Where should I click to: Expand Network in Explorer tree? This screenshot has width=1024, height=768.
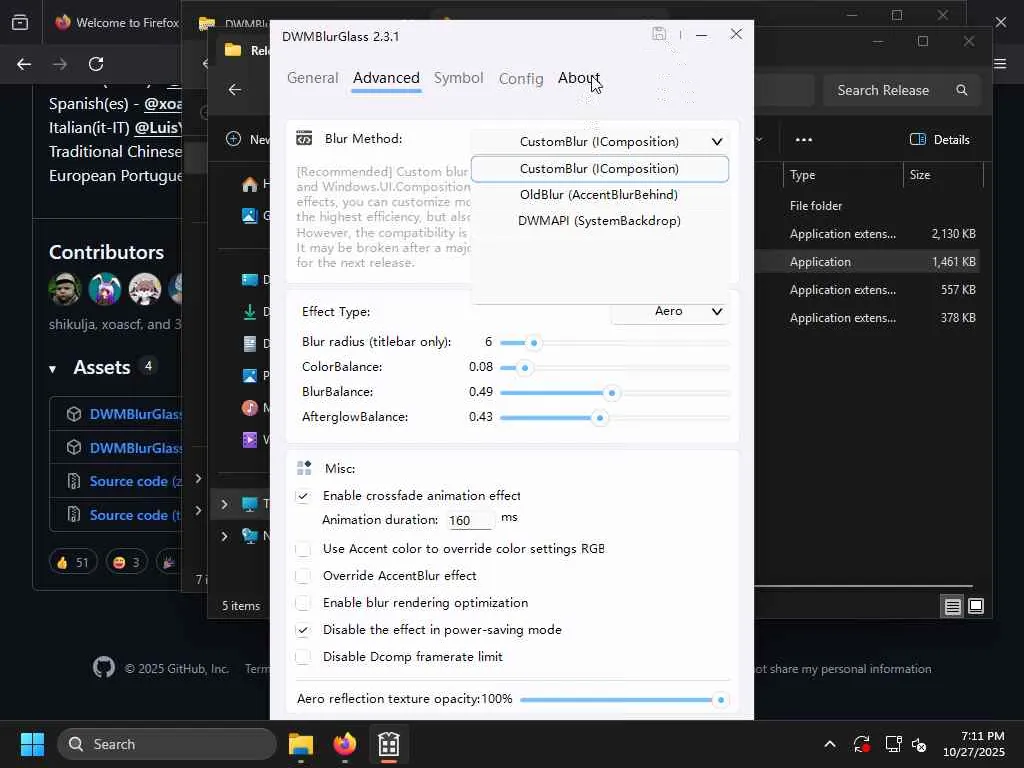pyautogui.click(x=224, y=536)
